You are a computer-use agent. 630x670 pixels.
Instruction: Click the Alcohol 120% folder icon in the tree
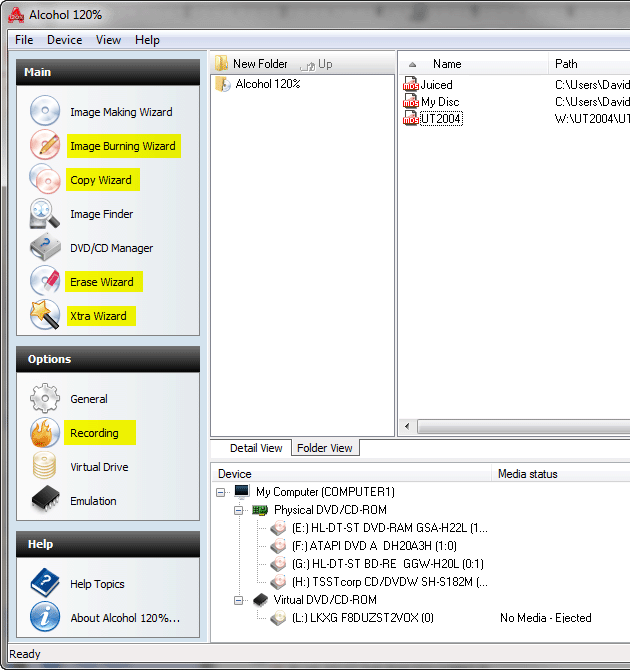click(x=223, y=84)
